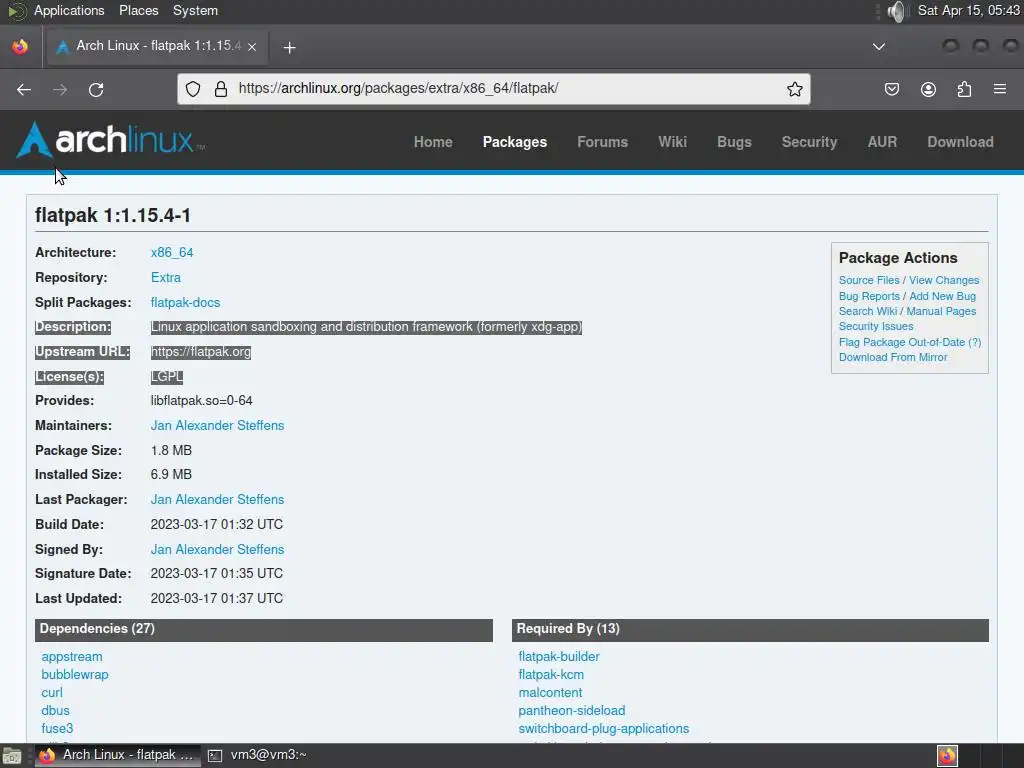Open switchboard-plug-applications link
1024x768 pixels.
coord(603,728)
